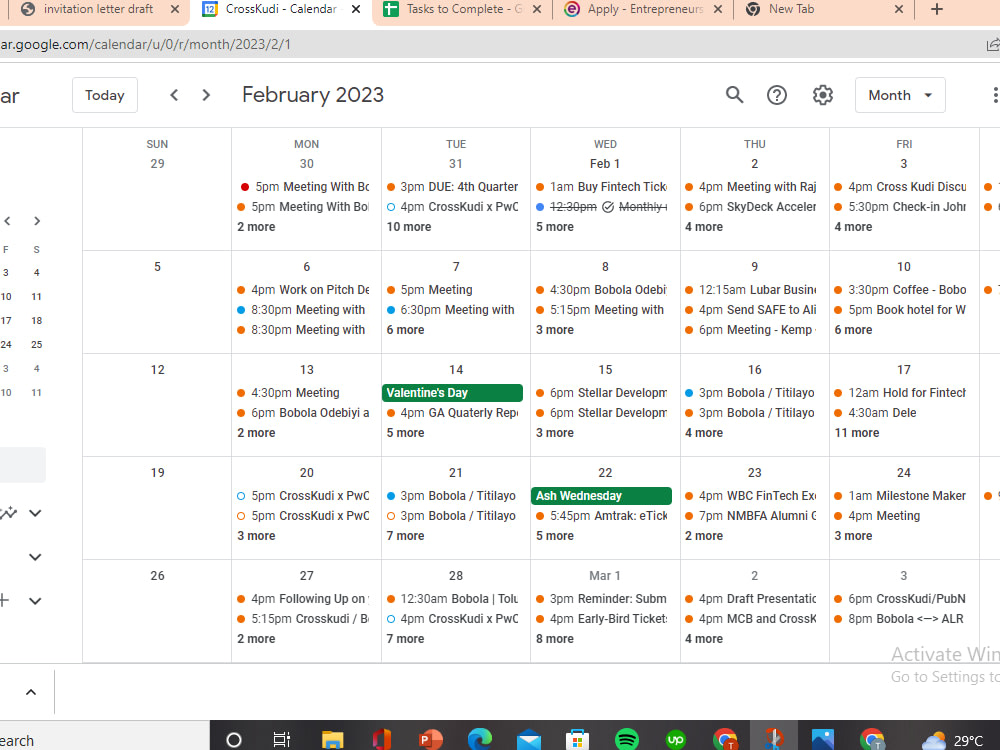Mark the 12:30pm Monthly task on Feb 1
This screenshot has height=750, width=1000.
603,207
